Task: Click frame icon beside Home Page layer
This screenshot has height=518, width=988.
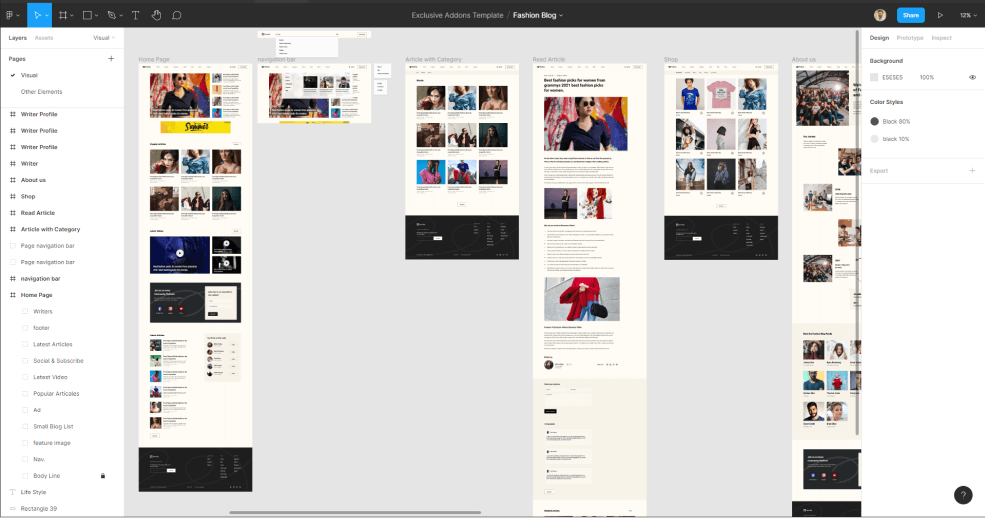Action: pos(13,295)
